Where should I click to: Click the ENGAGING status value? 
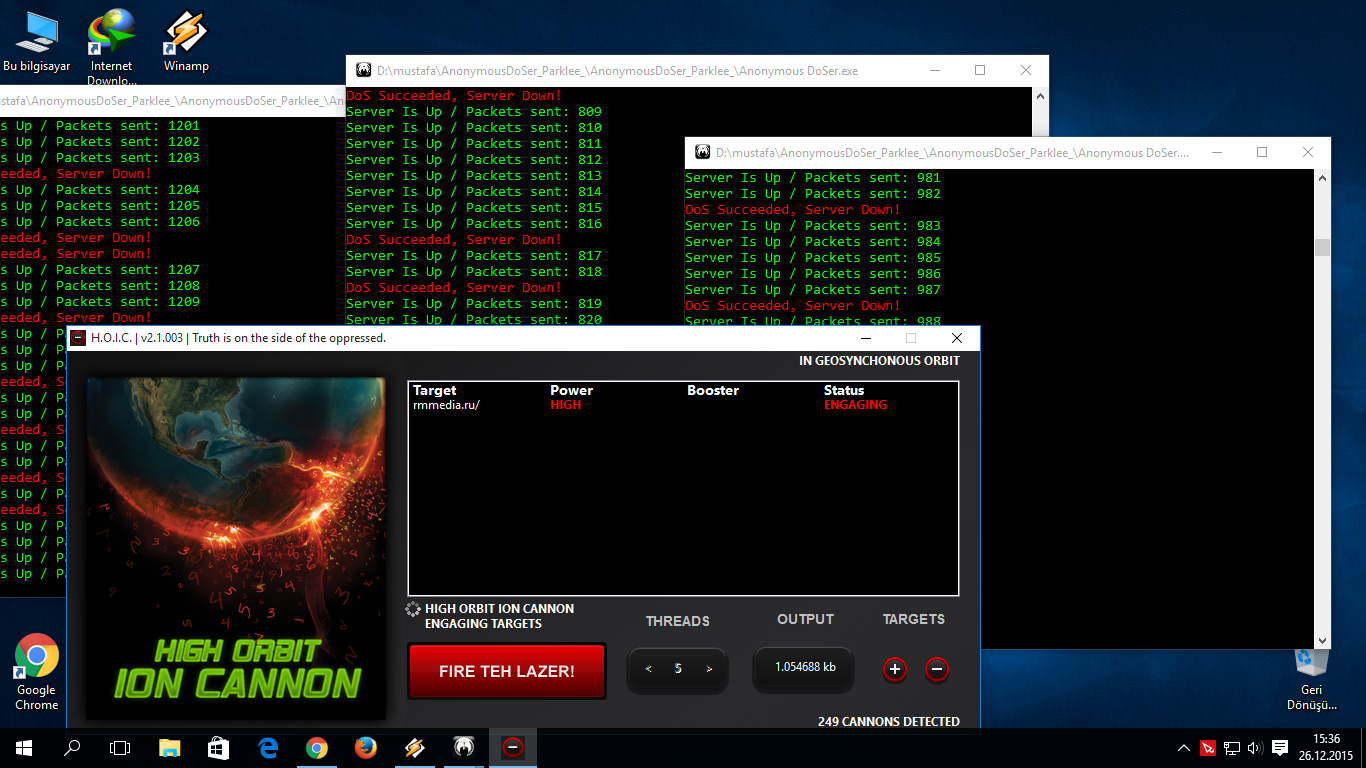[855, 405]
